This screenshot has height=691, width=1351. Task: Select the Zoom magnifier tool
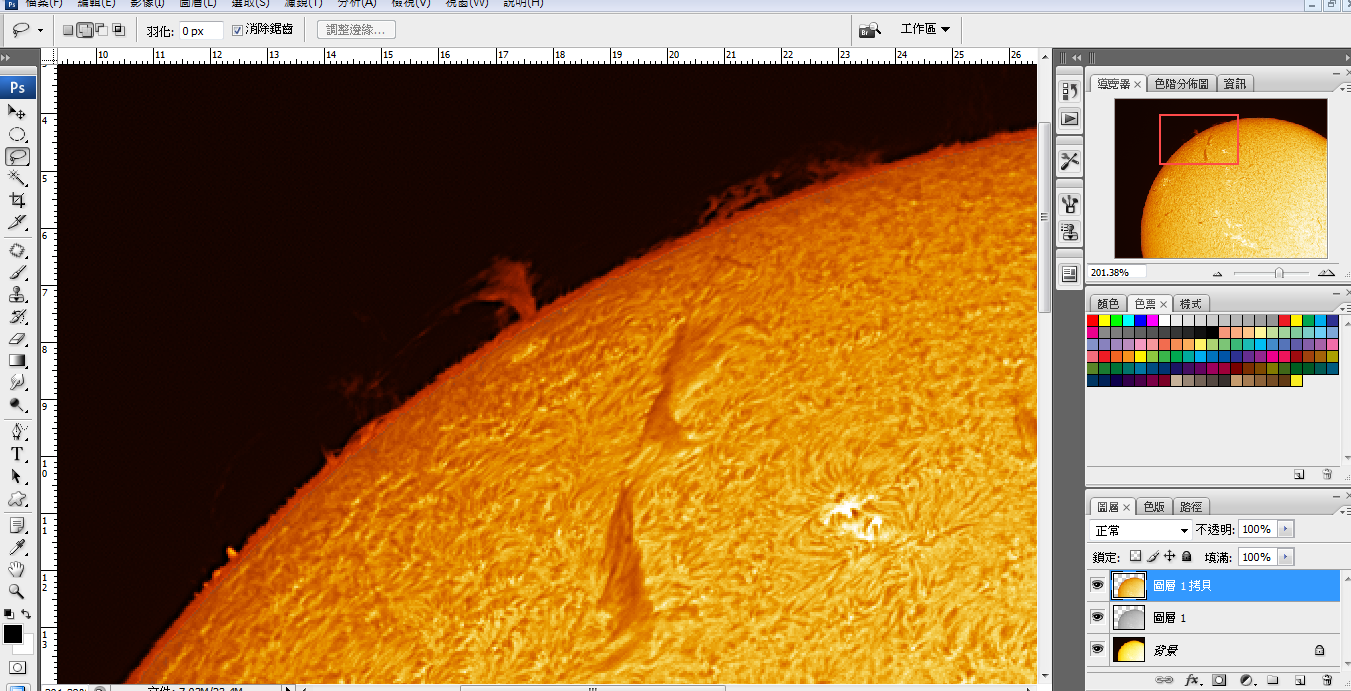click(x=17, y=591)
